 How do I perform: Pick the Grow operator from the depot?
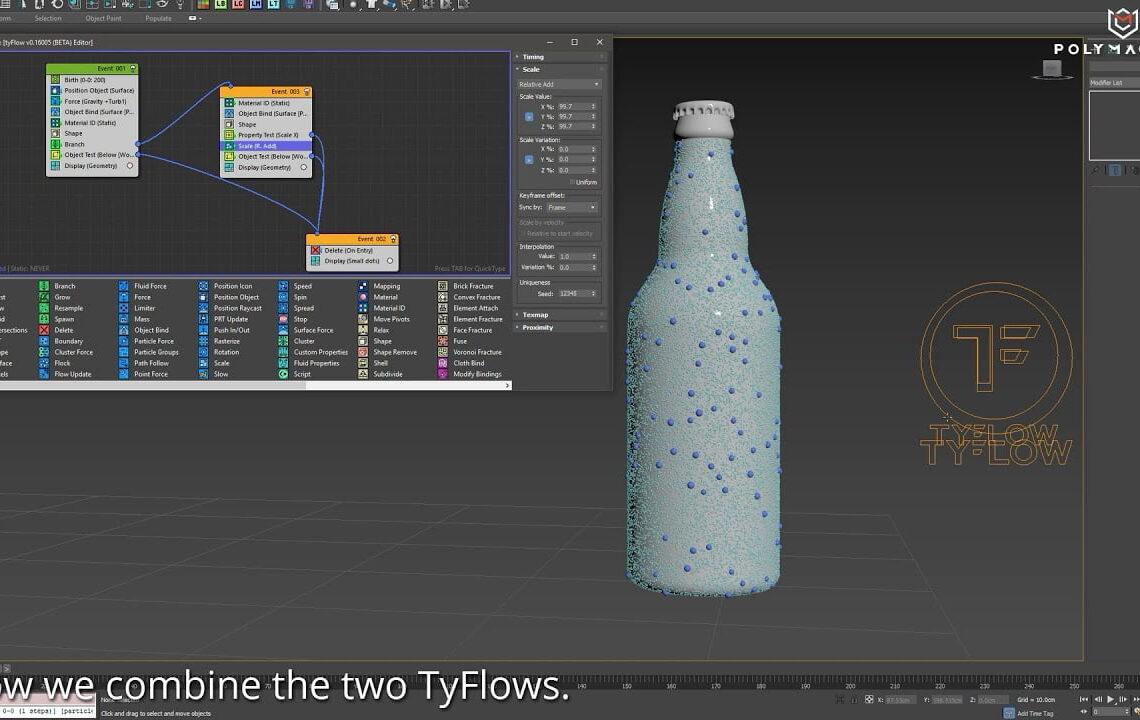click(x=55, y=297)
